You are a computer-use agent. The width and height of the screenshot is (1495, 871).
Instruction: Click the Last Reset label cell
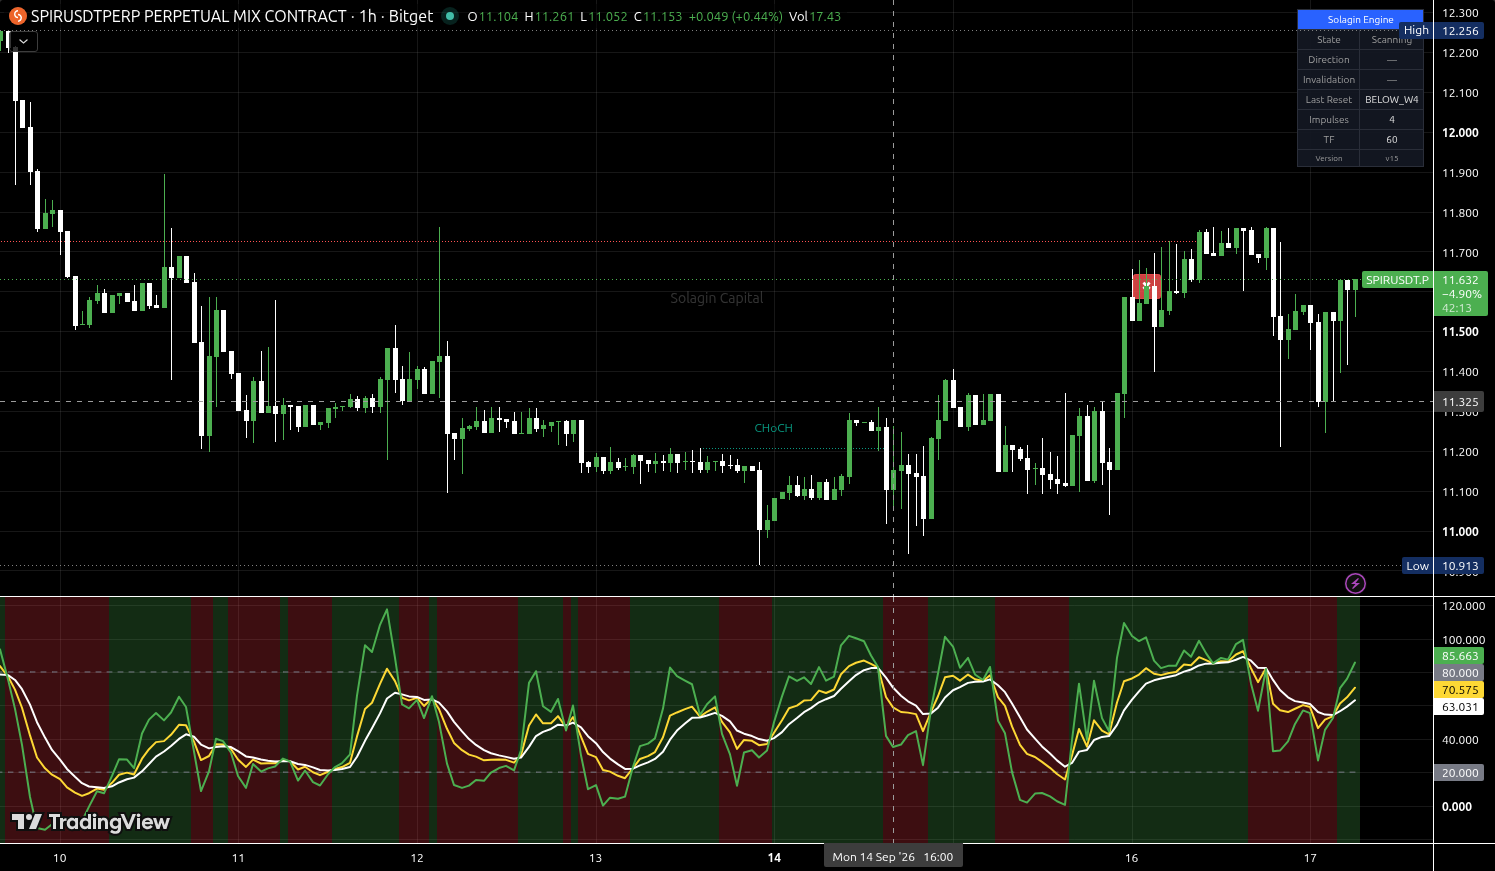click(1329, 100)
